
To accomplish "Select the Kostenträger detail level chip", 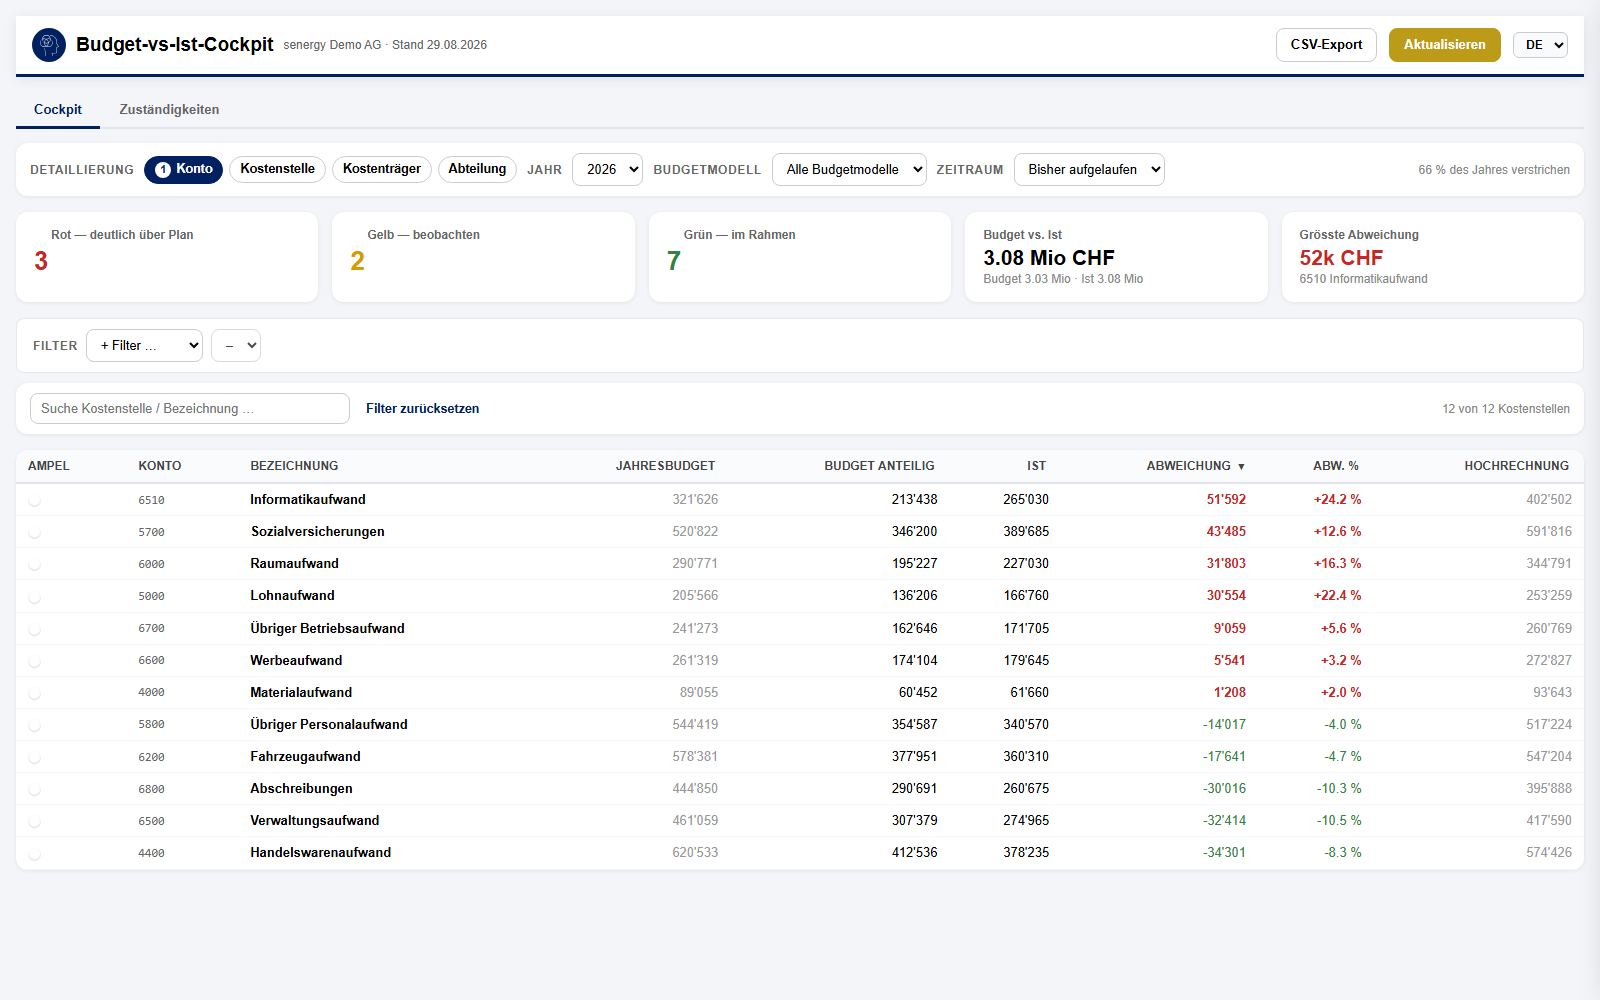I will [382, 169].
